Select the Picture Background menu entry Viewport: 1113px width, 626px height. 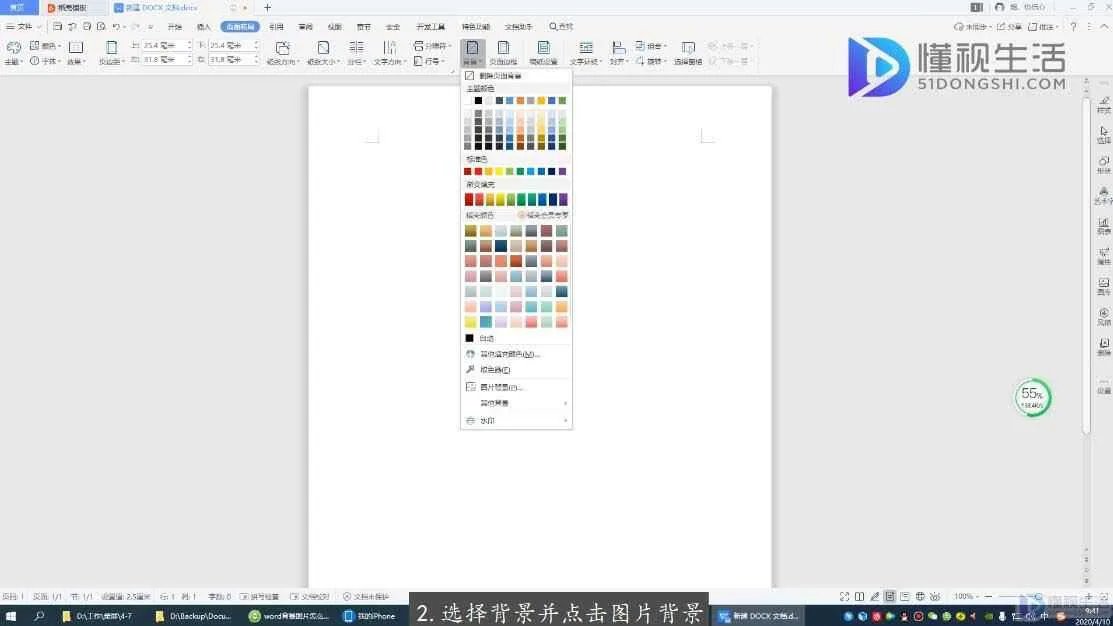tap(500, 387)
